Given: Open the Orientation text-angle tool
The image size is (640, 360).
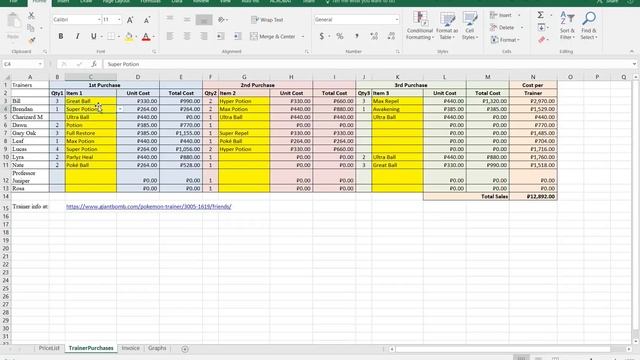Looking at the screenshot, I should [x=221, y=19].
